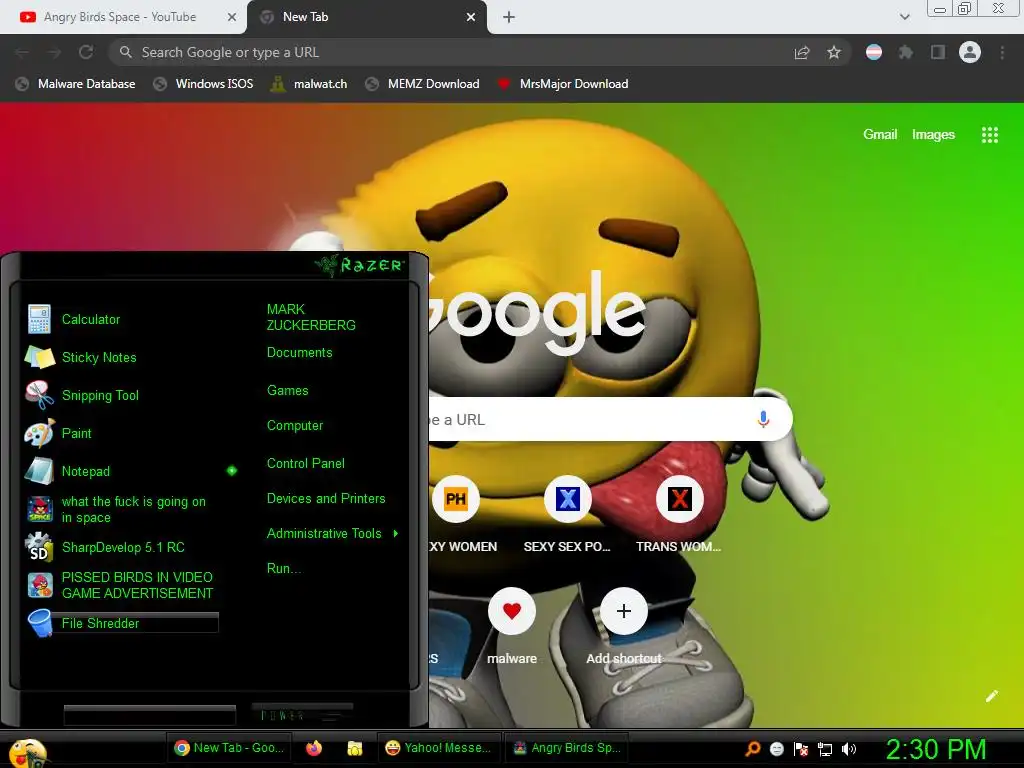The width and height of the screenshot is (1024, 768).
Task: Open File Shredder in the start menu
Action: (123, 623)
